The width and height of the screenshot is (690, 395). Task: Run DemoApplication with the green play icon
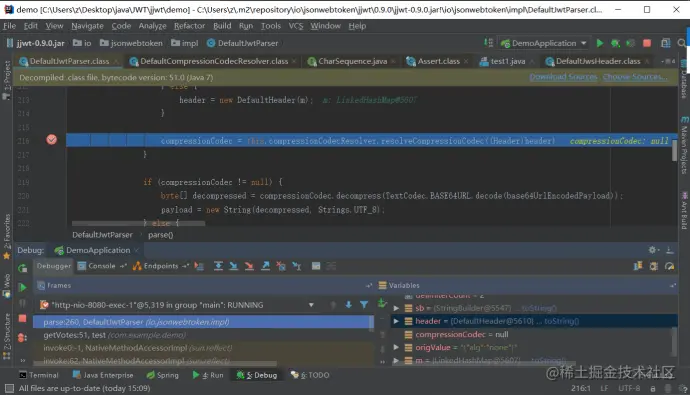[599, 43]
